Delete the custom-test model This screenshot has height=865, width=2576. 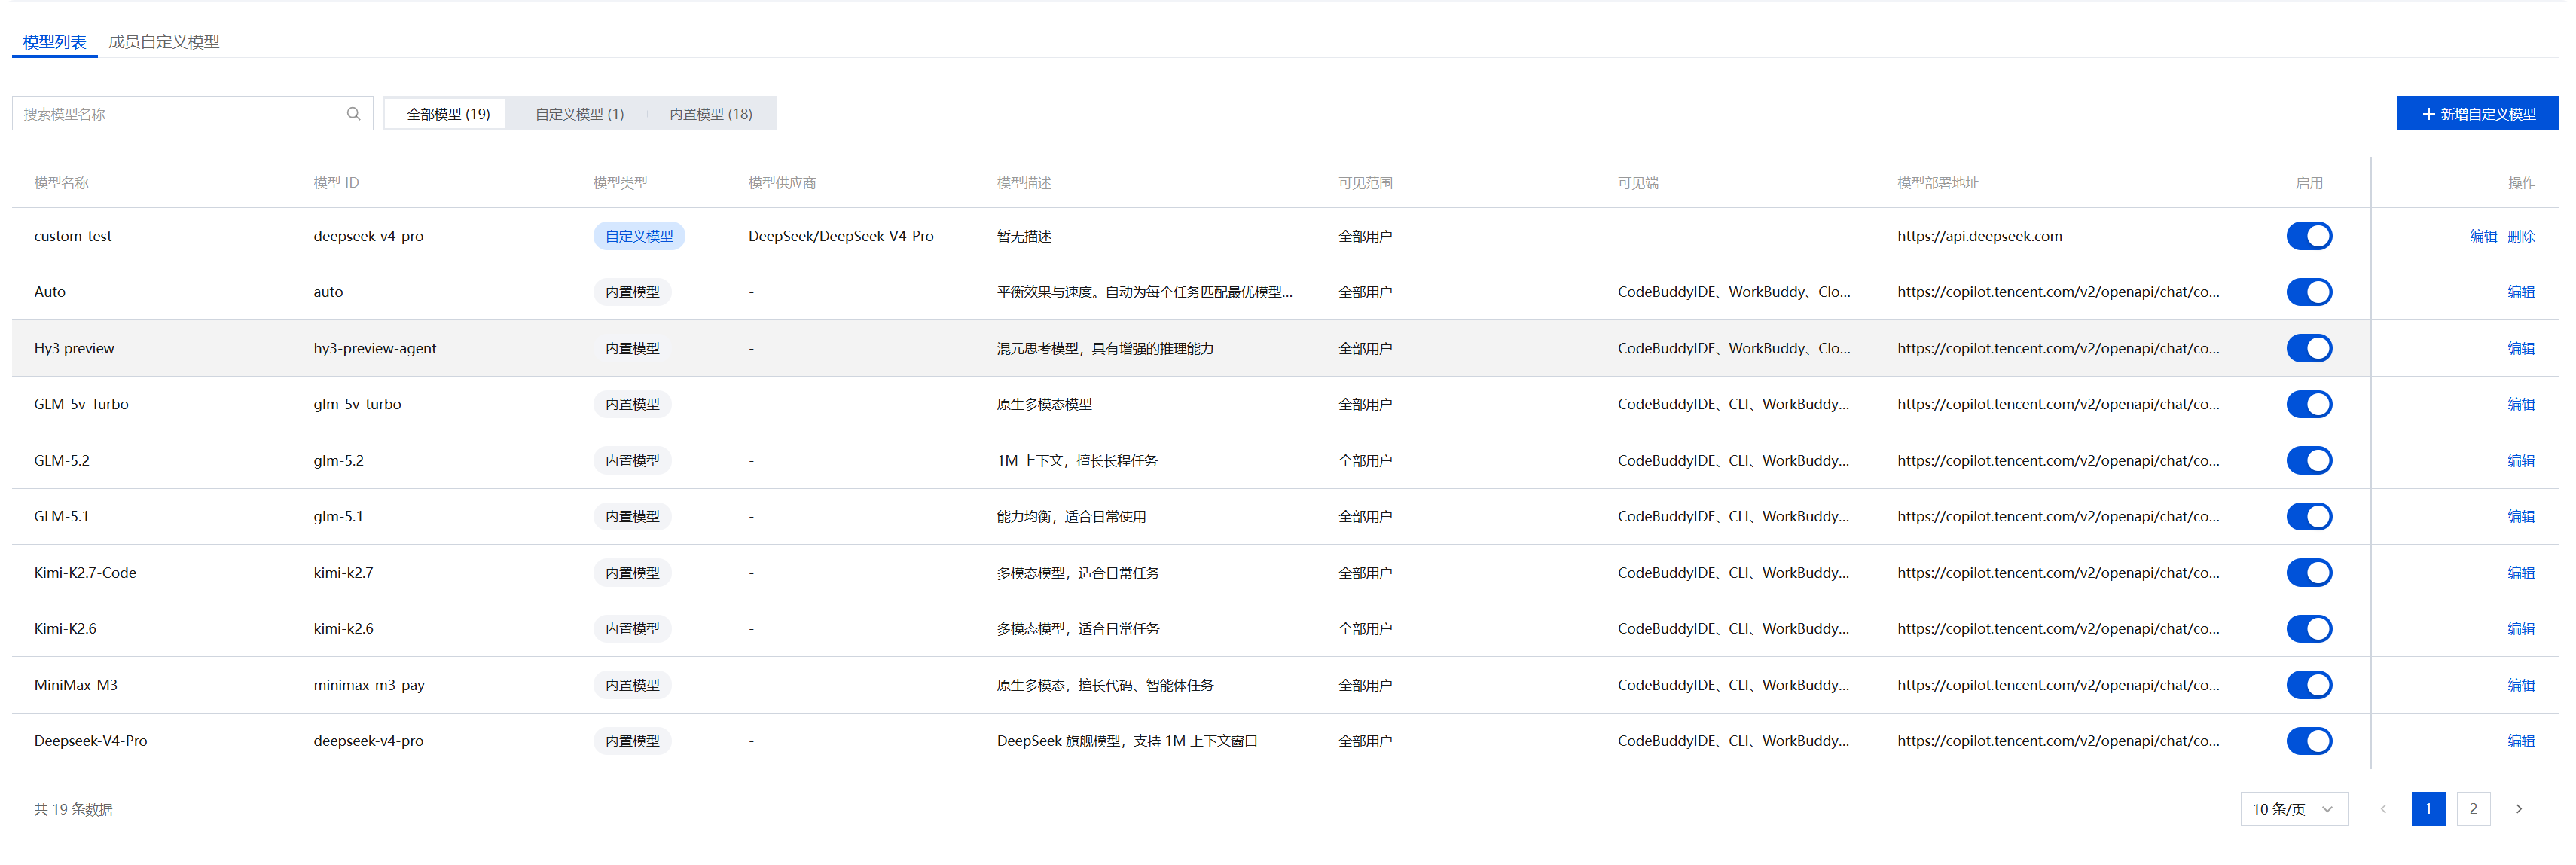[2521, 236]
